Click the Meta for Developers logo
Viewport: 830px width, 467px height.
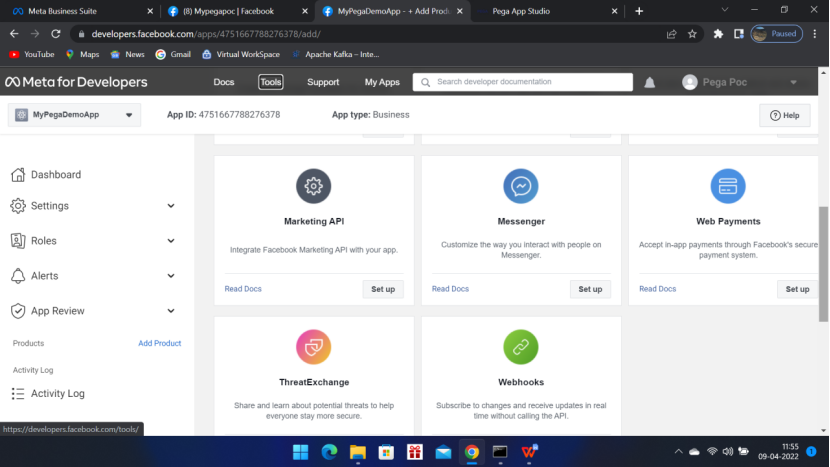pyautogui.click(x=76, y=82)
